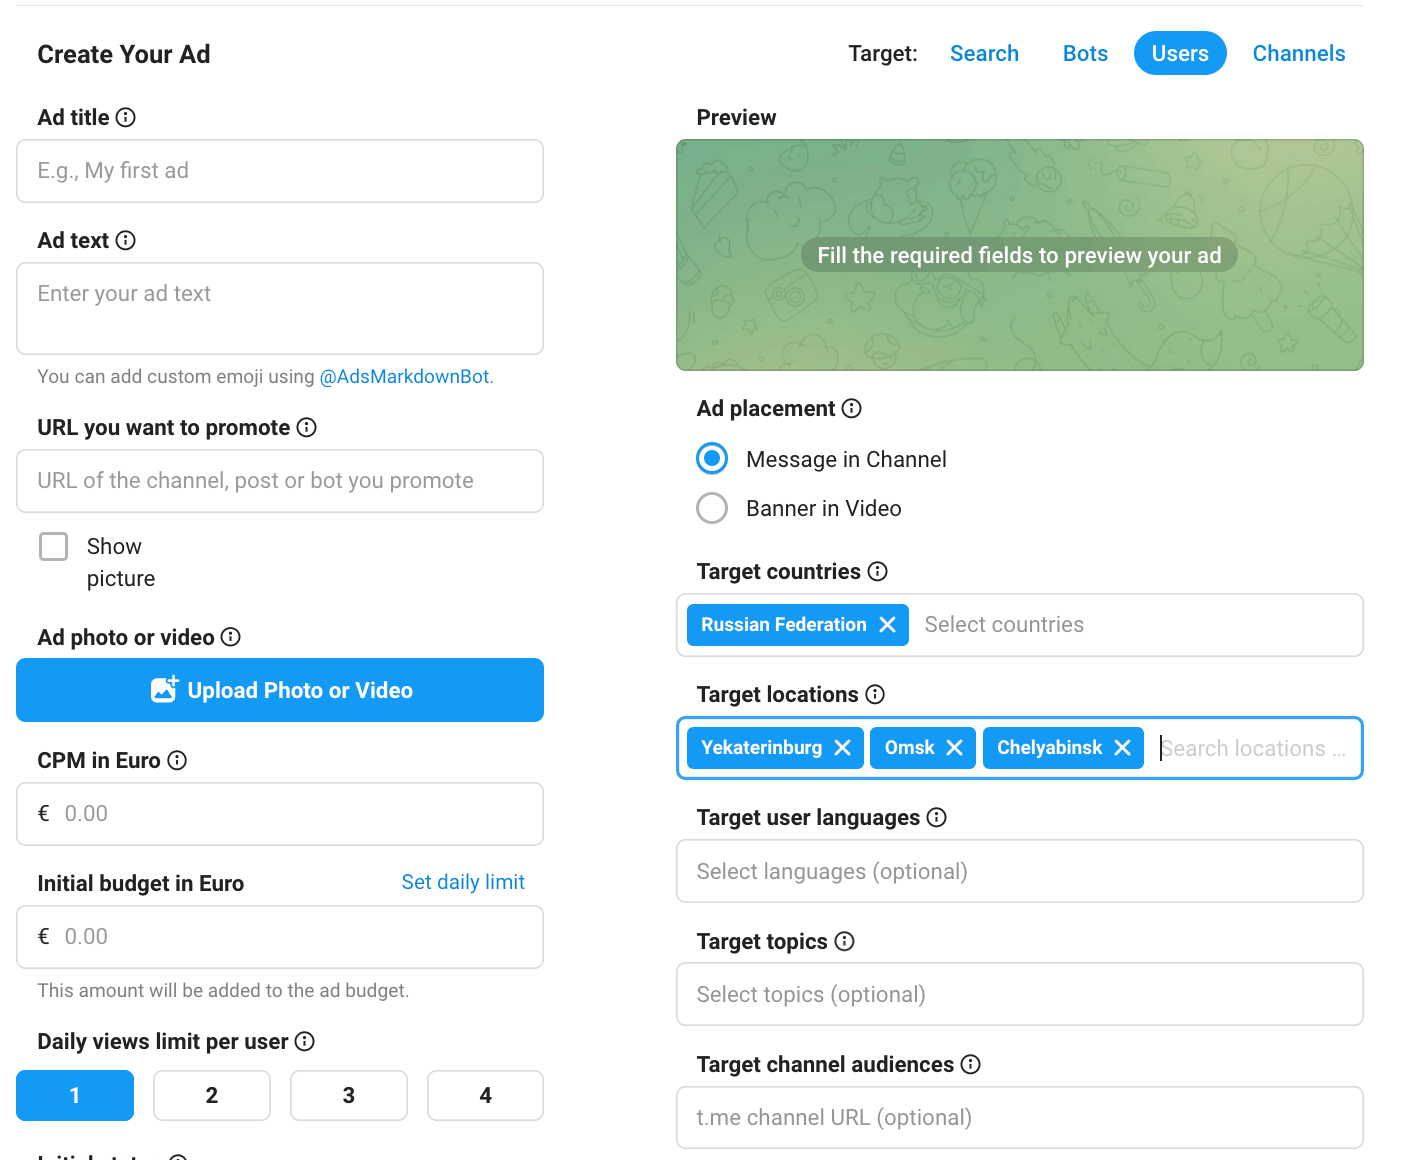Viewport: 1412px width, 1160px height.
Task: Switch target to Bots
Action: (x=1086, y=54)
